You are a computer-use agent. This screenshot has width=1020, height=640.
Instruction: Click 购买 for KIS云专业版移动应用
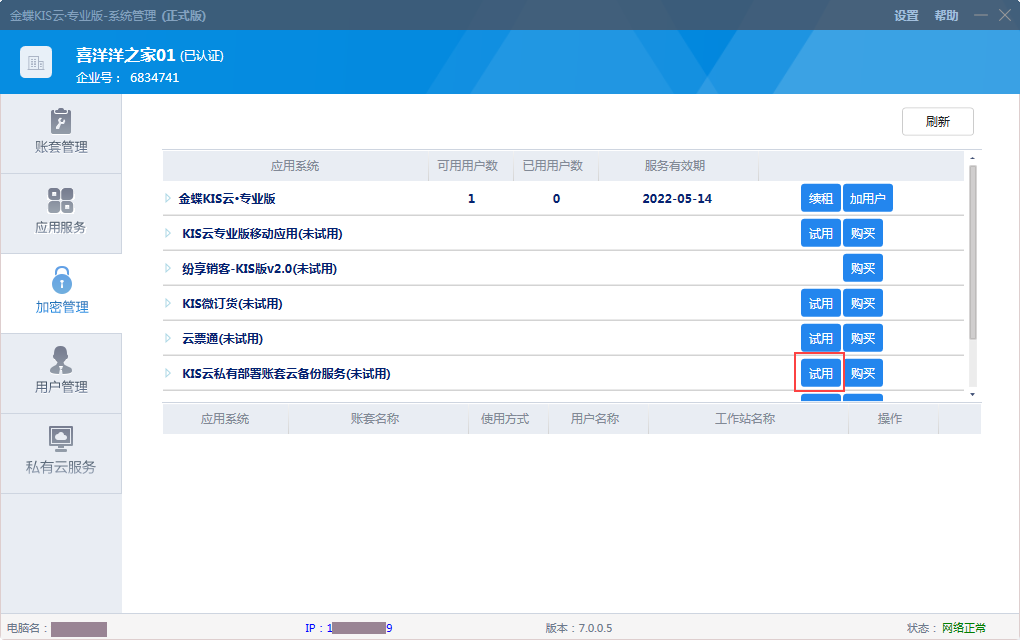point(863,233)
